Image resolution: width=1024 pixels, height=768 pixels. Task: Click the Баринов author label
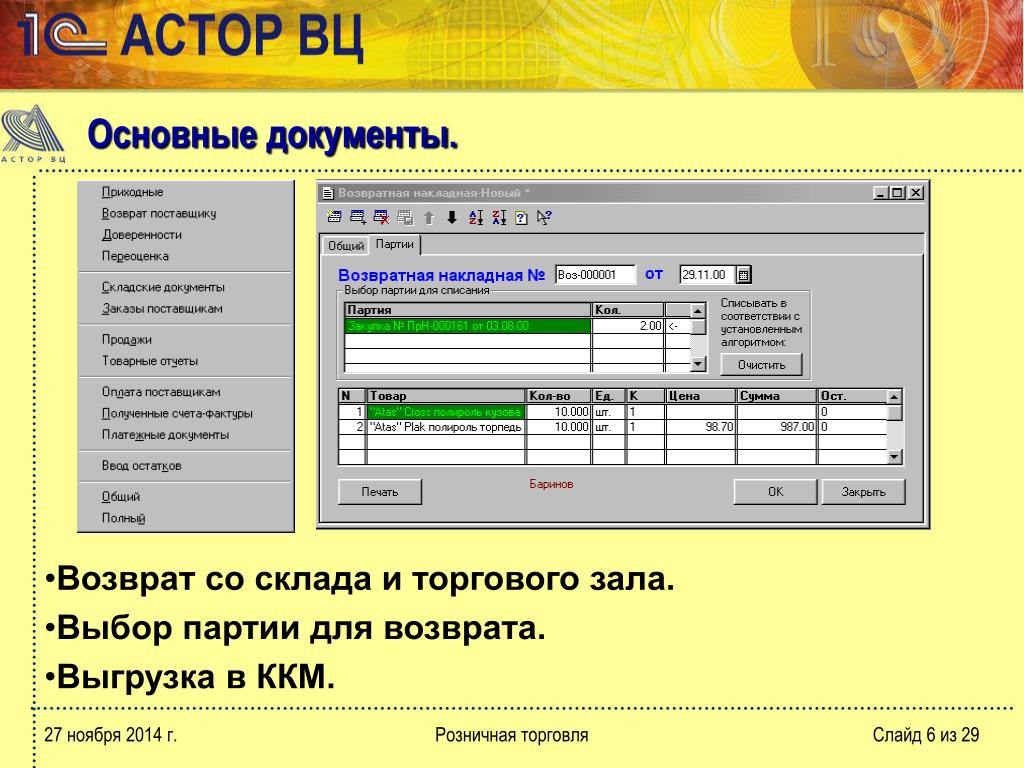click(x=551, y=485)
